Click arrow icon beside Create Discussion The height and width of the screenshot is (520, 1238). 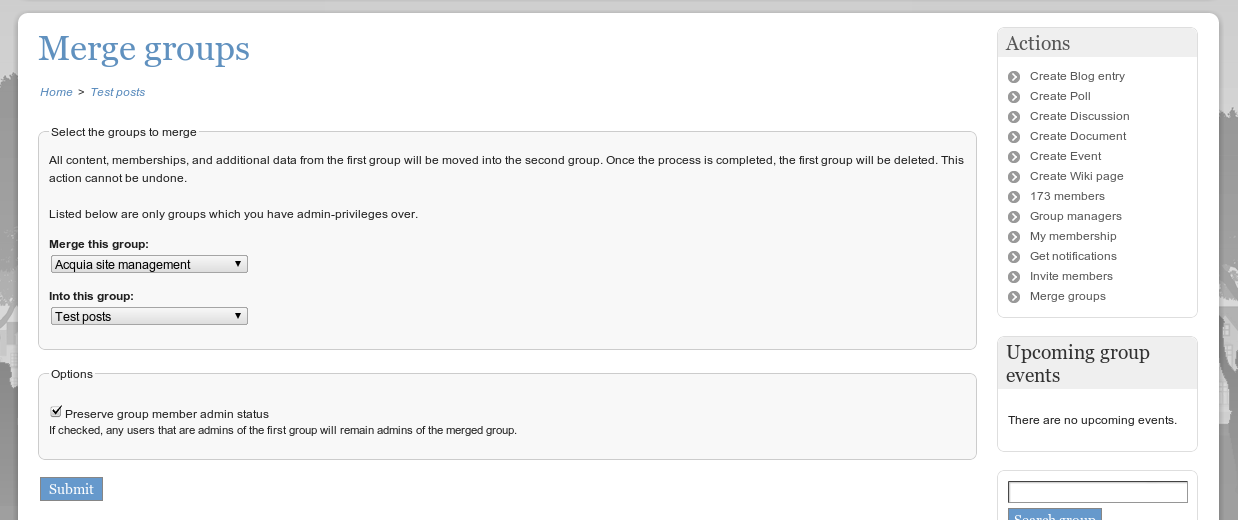1014,117
